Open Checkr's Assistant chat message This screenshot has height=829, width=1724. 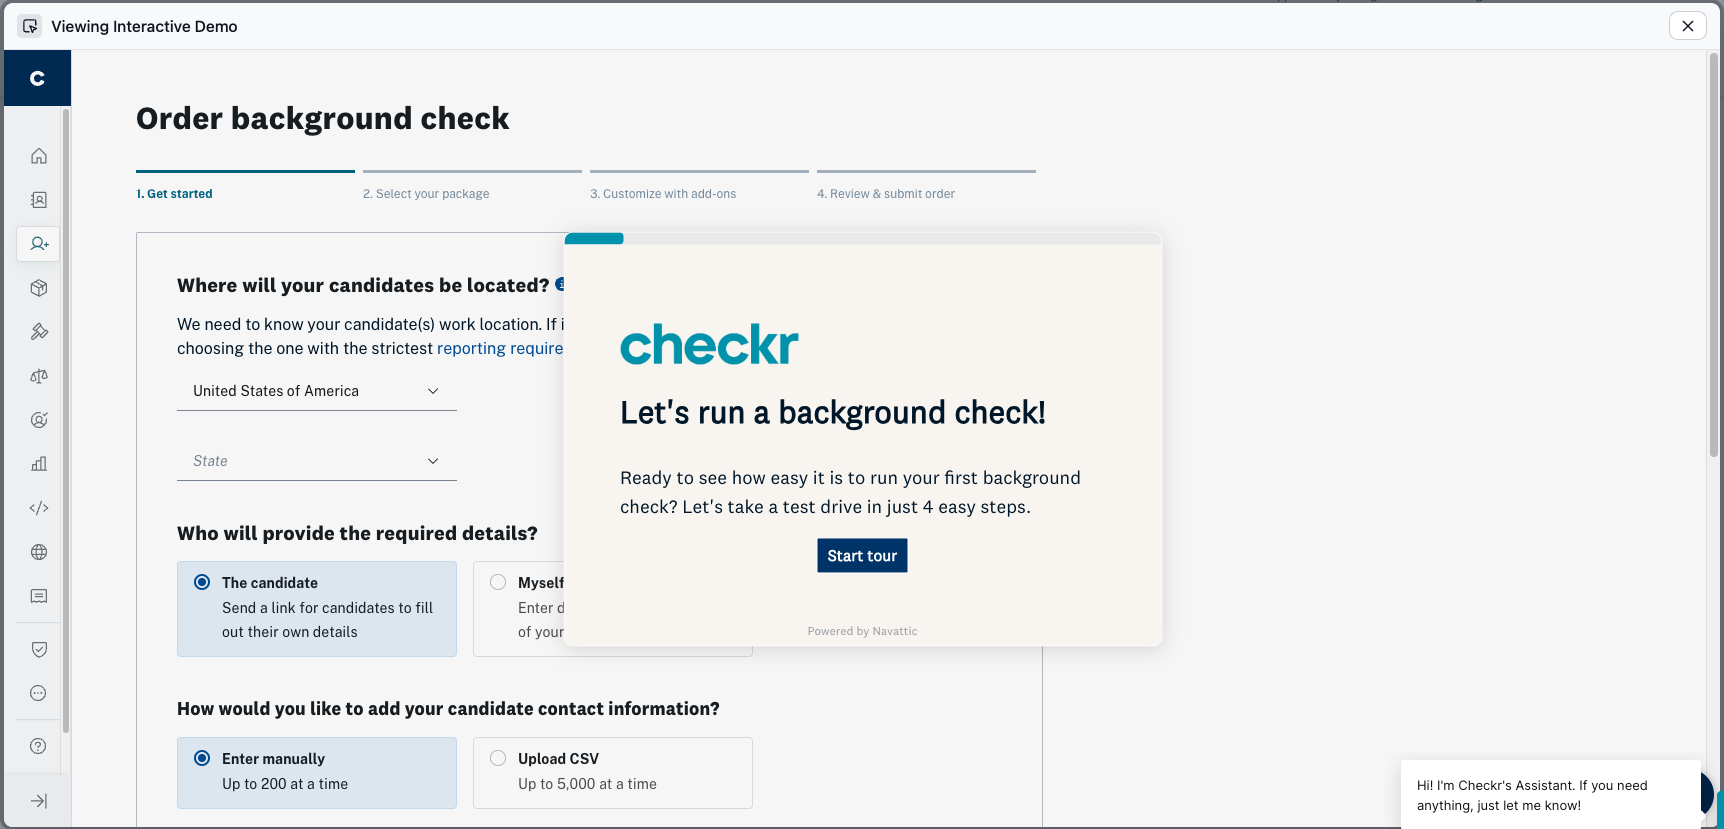[1550, 795]
